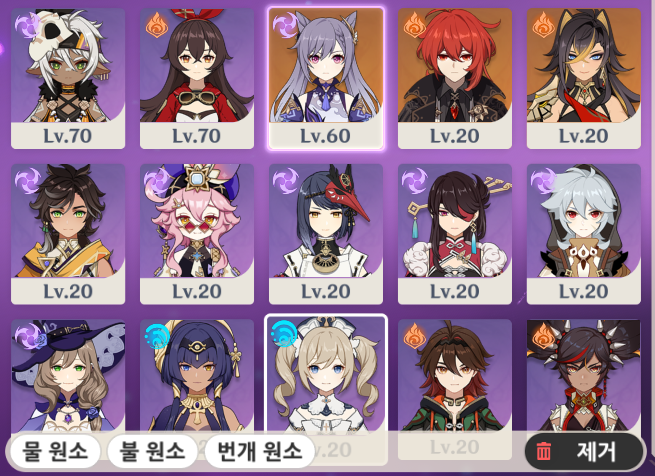Click the Electro icon on Keqing's card
This screenshot has width=655, height=476.
click(285, 25)
